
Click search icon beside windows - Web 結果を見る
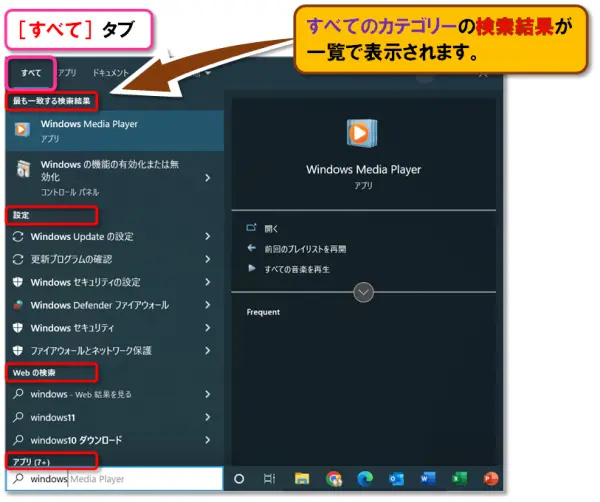pos(18,394)
